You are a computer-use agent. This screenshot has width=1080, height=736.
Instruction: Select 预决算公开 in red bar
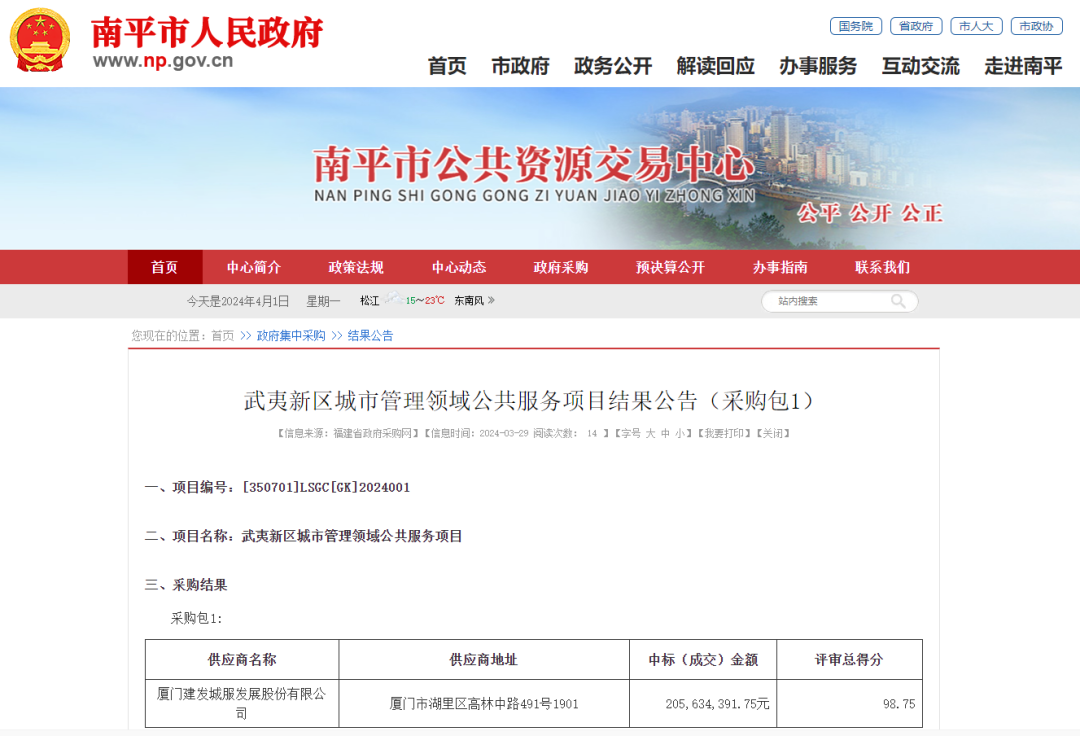670,267
